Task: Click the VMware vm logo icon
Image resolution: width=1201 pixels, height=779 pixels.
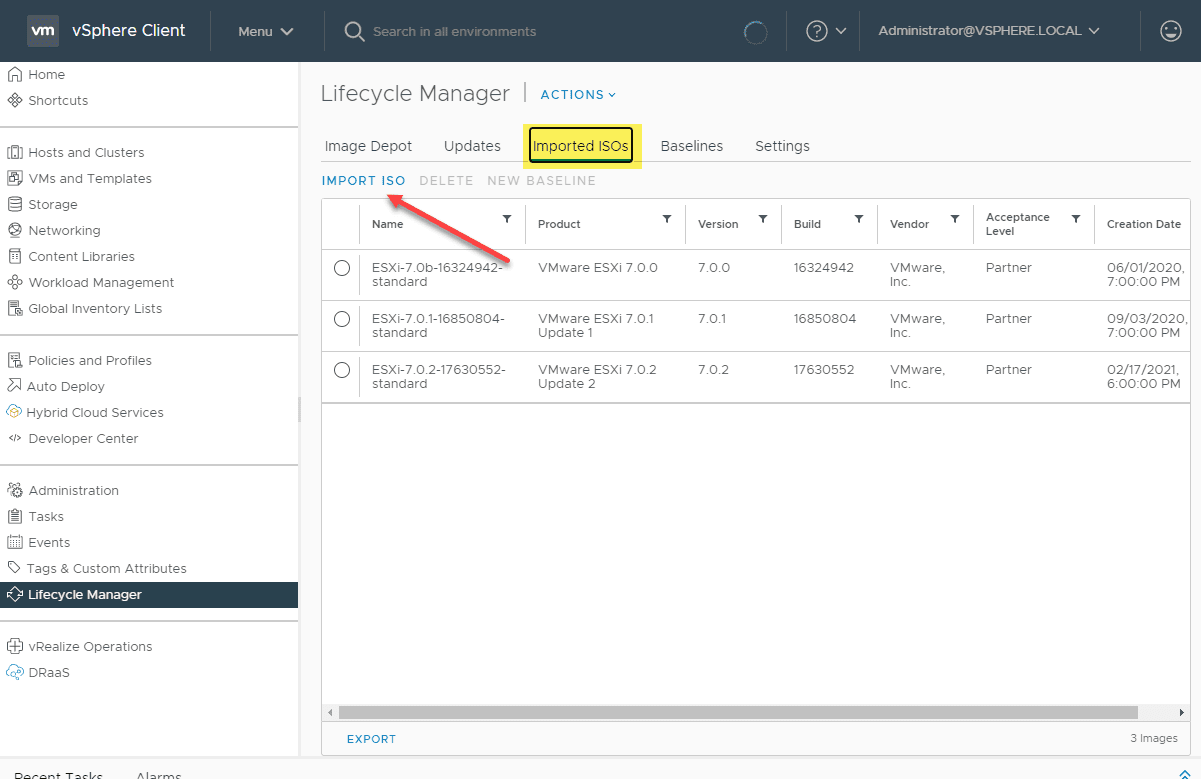Action: [43, 30]
